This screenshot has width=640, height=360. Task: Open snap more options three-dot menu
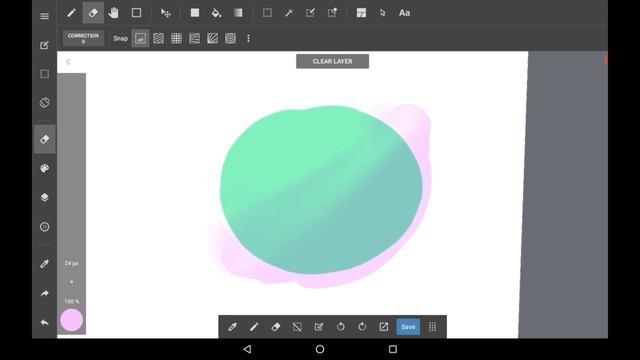[x=248, y=38]
